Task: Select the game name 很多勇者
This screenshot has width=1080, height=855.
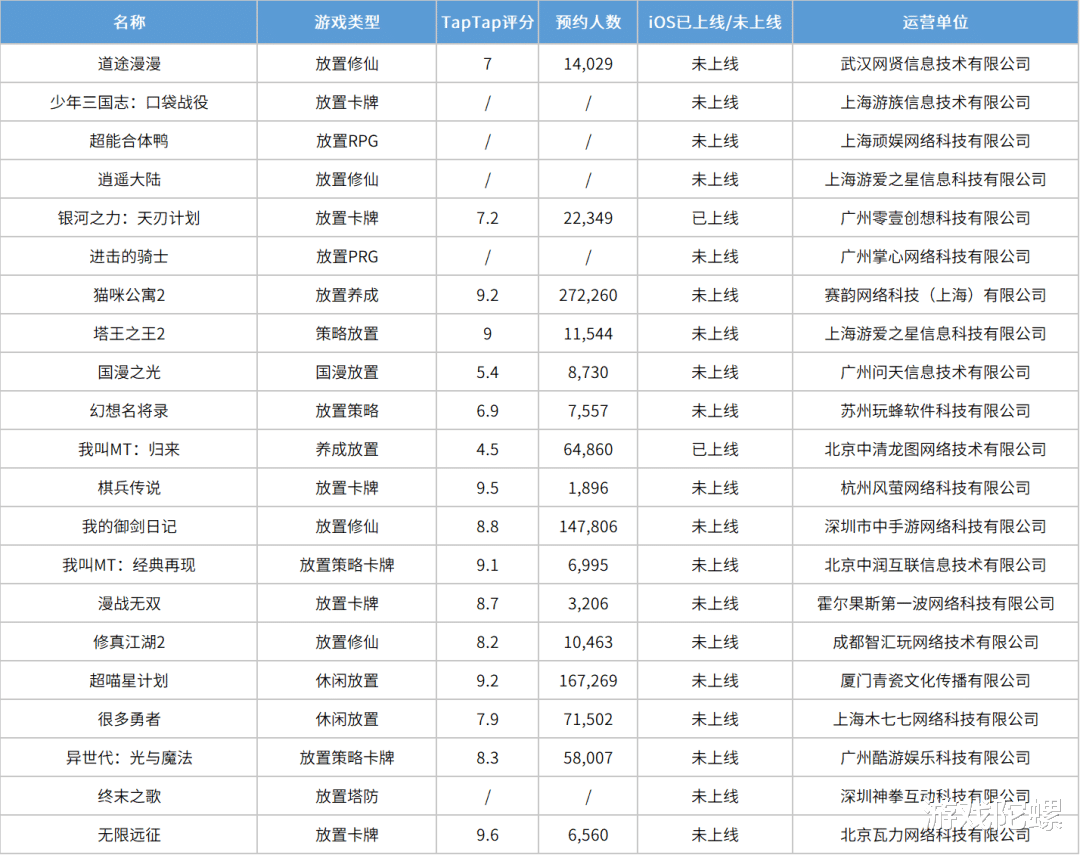Action: pyautogui.click(x=129, y=720)
